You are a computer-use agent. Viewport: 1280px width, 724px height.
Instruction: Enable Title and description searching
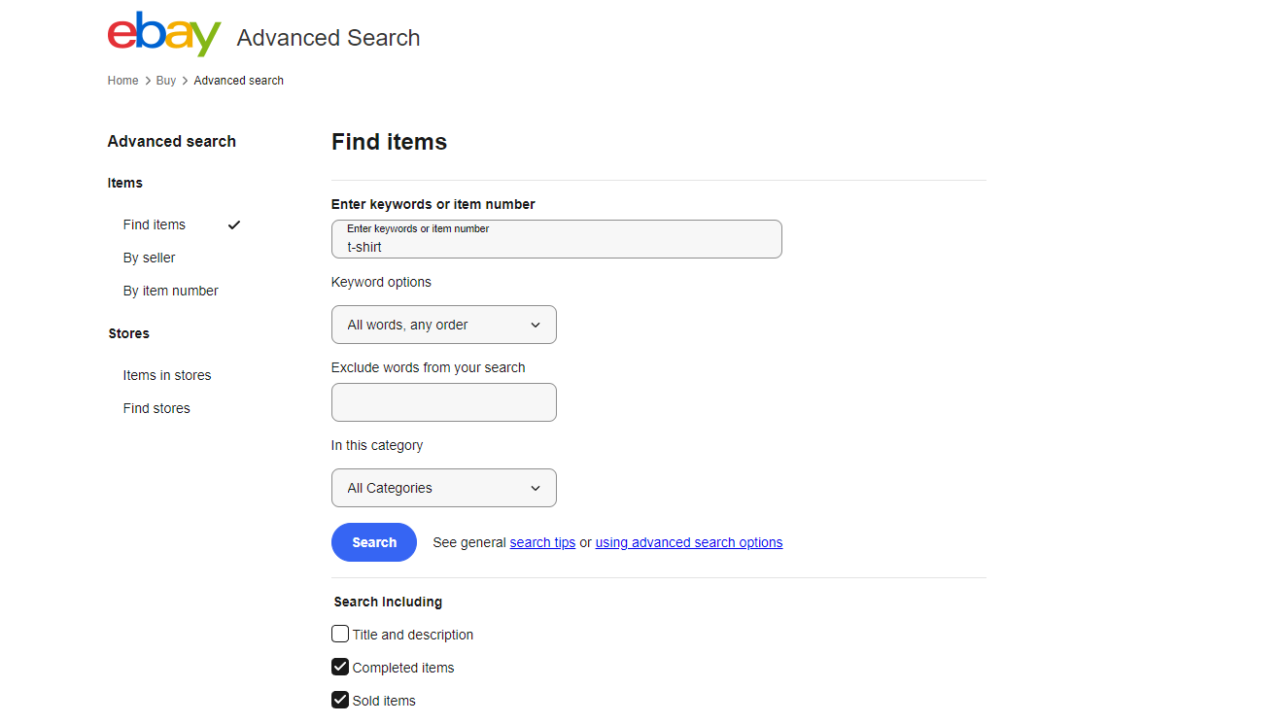pyautogui.click(x=340, y=633)
